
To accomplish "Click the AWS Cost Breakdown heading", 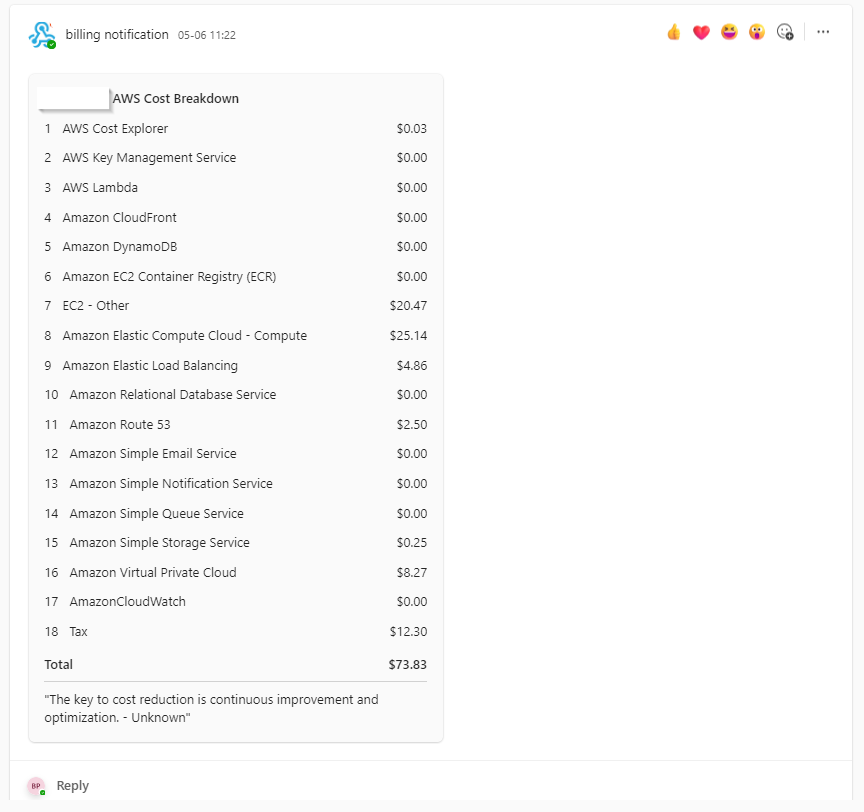I will coord(176,99).
